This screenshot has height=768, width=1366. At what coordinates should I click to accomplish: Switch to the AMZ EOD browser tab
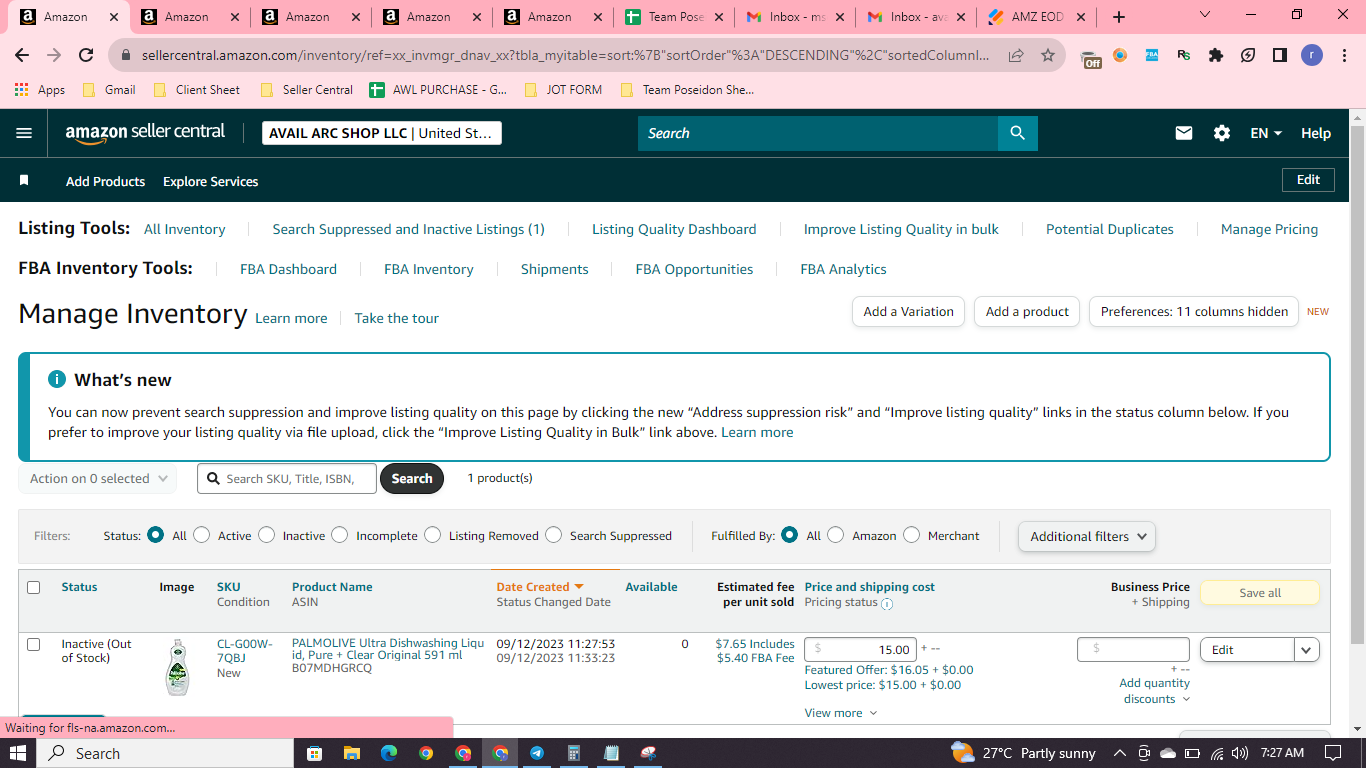[x=1035, y=17]
